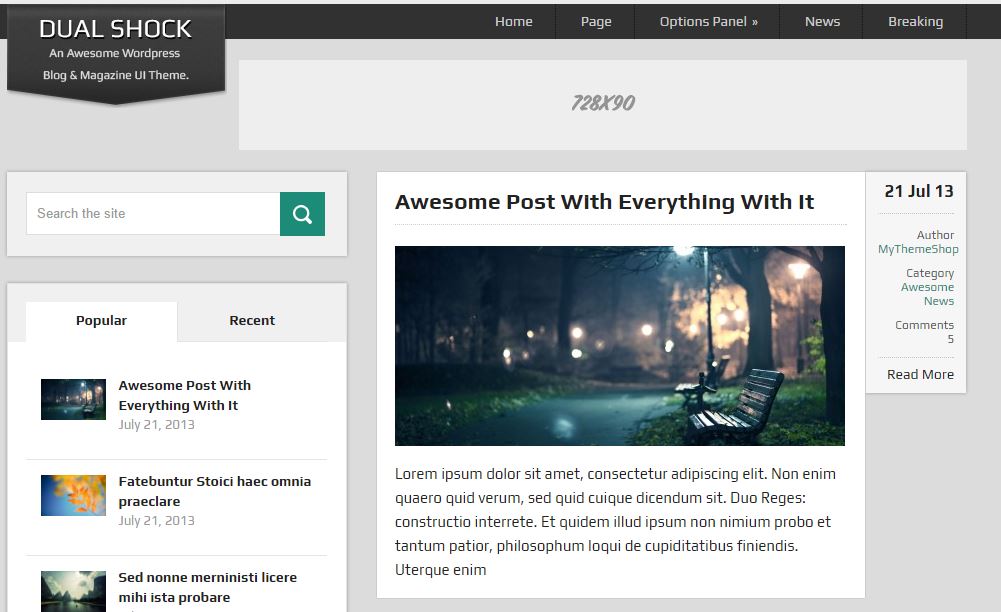Click the Lorem ipsum post excerpt paragraph
This screenshot has width=1001, height=612.
point(615,522)
